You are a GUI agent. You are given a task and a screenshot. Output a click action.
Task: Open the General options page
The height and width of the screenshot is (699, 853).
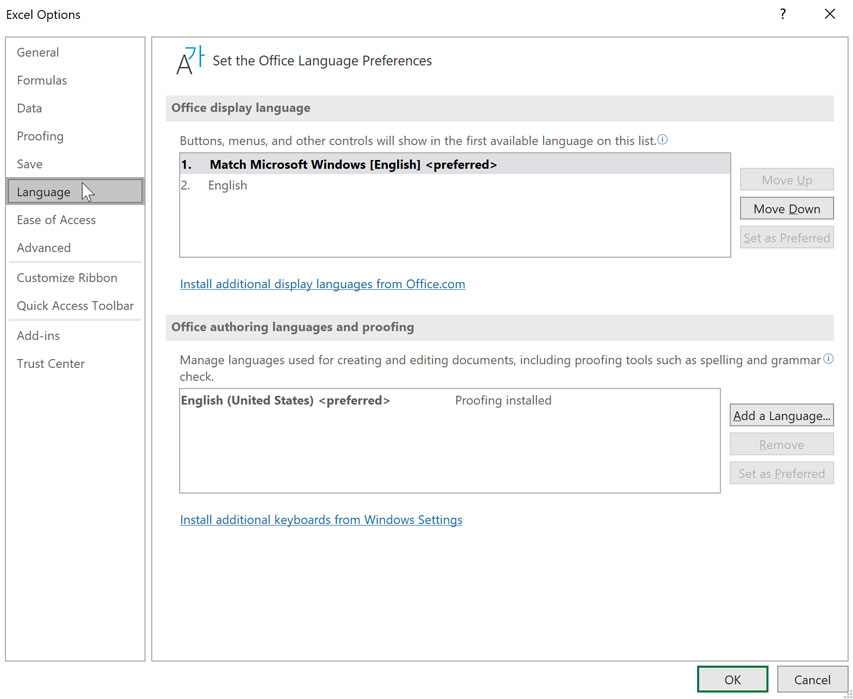(38, 52)
